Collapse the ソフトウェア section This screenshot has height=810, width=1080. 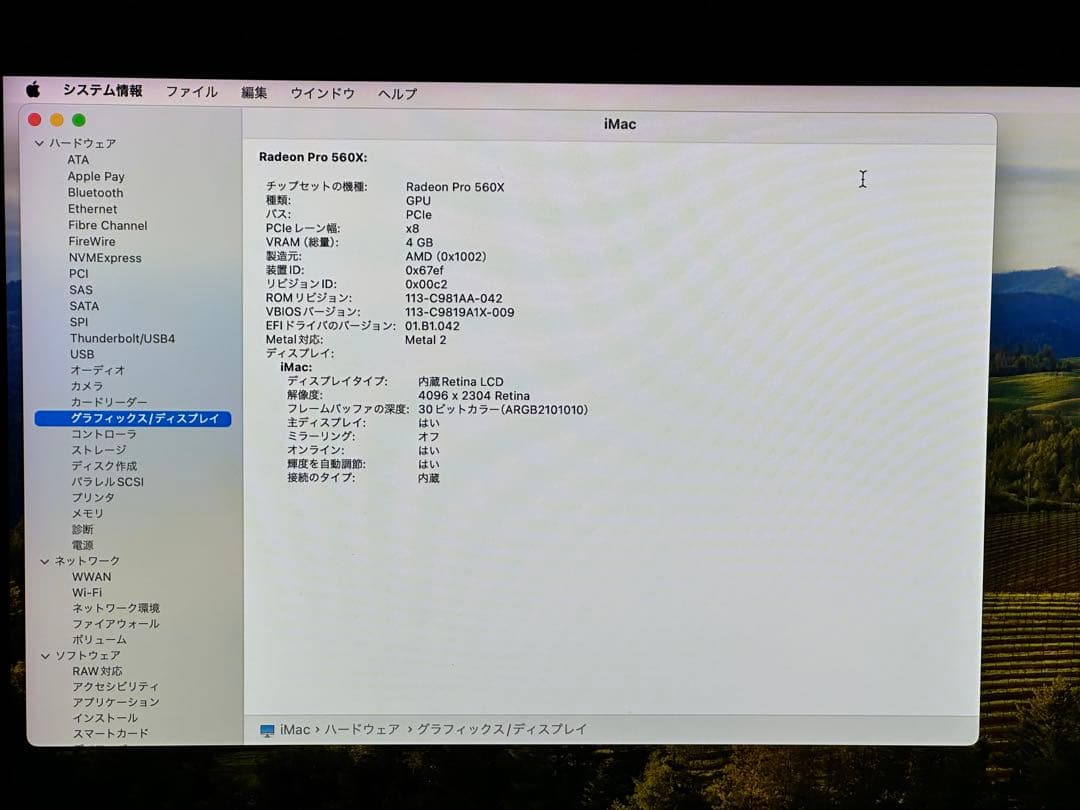click(44, 655)
